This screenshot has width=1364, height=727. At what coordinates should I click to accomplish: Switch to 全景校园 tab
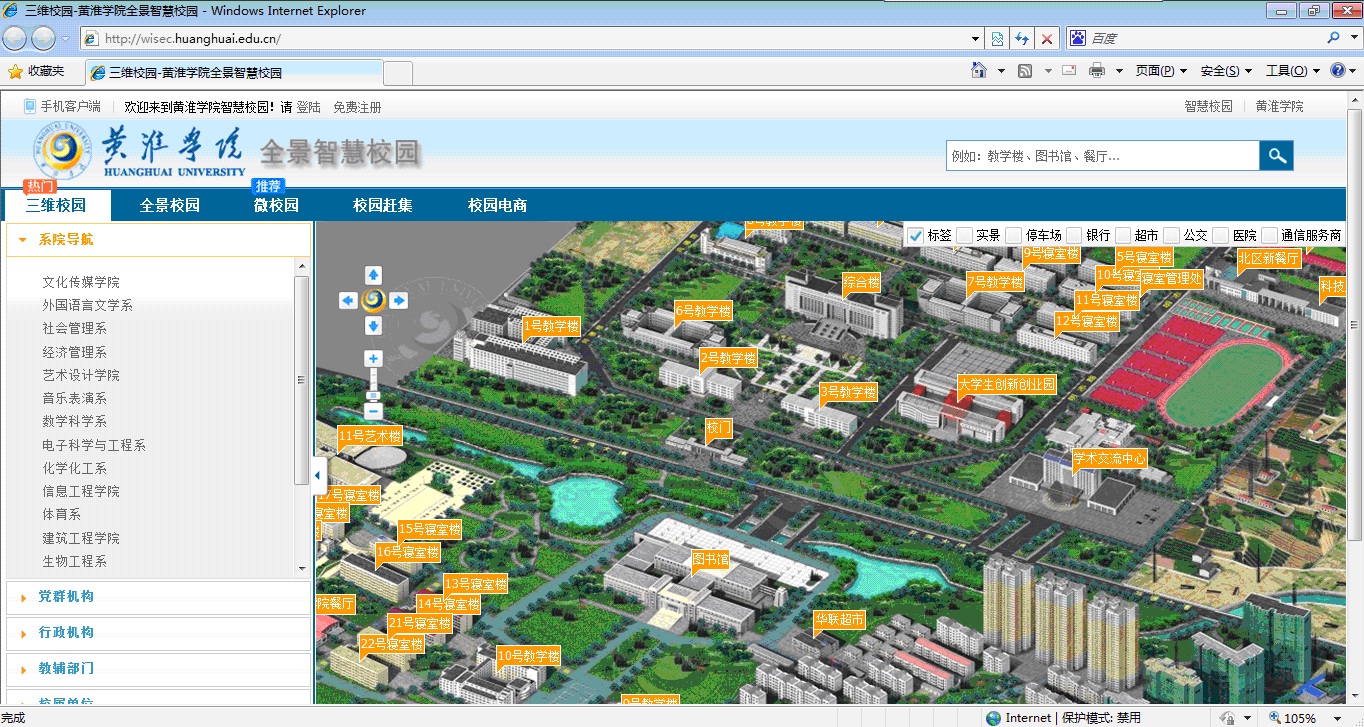170,205
